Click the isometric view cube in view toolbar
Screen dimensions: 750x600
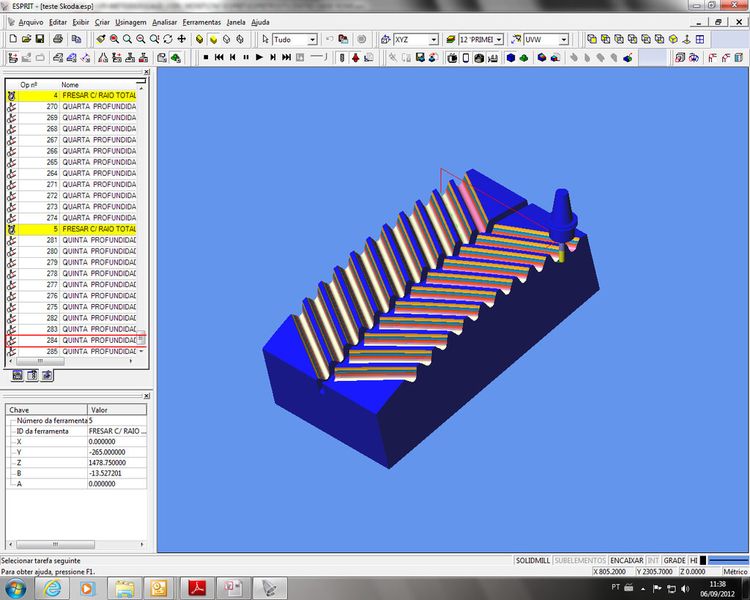coord(673,39)
